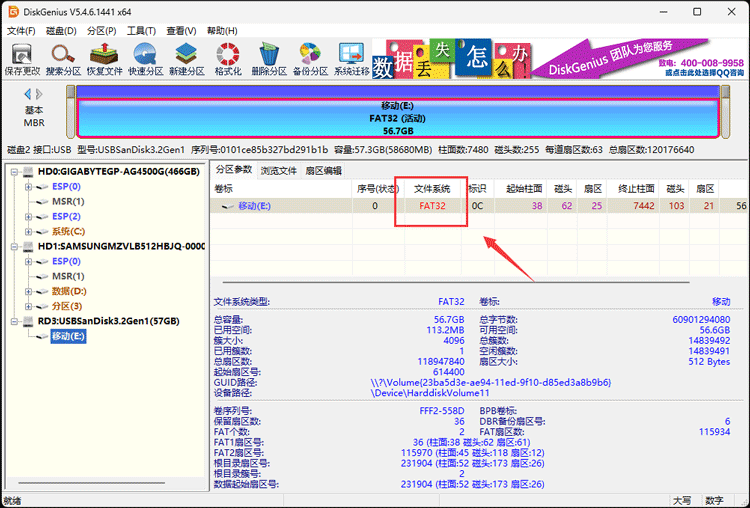Viewport: 750px width, 508px height.
Task: Click the 卷标 column header
Action: [x=281, y=188]
